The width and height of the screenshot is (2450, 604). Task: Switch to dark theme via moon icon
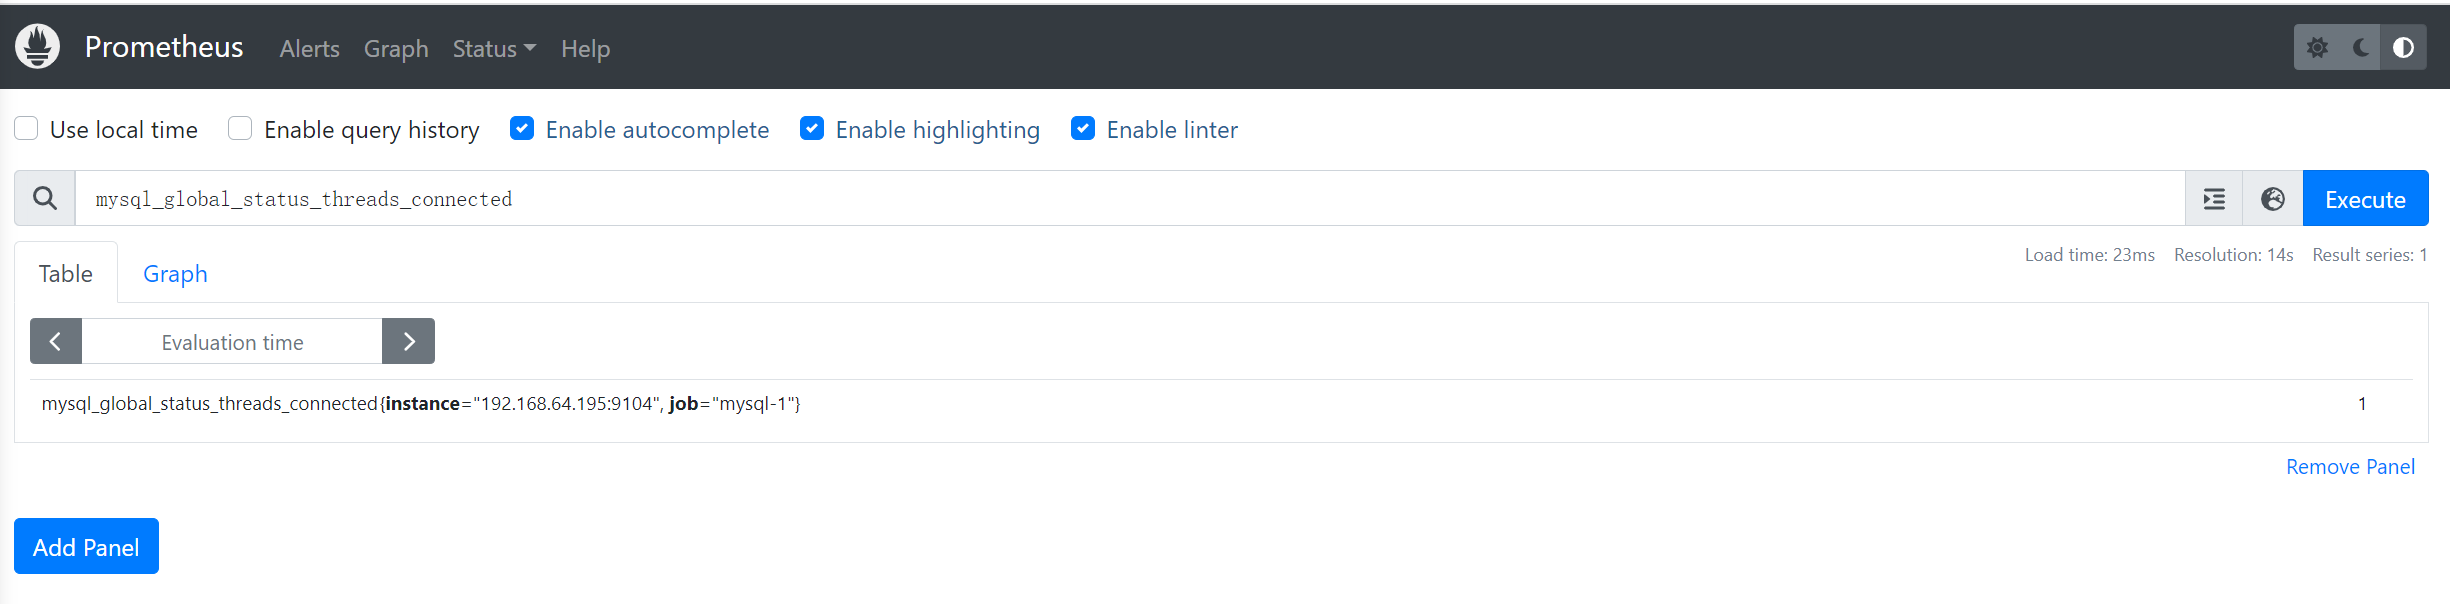click(x=2361, y=48)
